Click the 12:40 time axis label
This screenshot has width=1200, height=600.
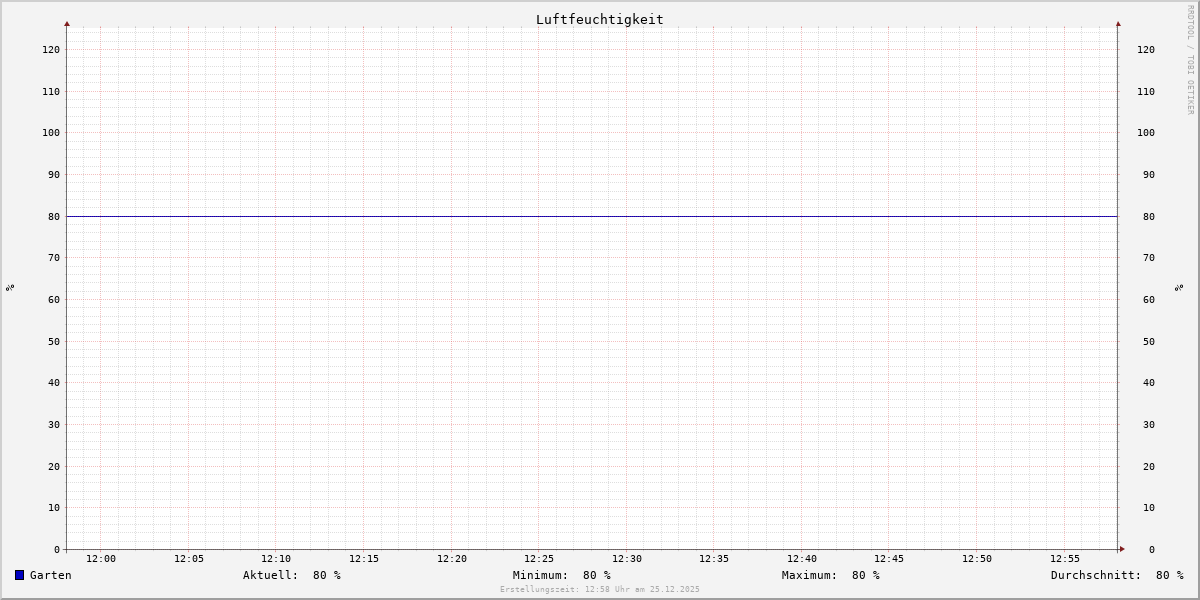pos(802,558)
